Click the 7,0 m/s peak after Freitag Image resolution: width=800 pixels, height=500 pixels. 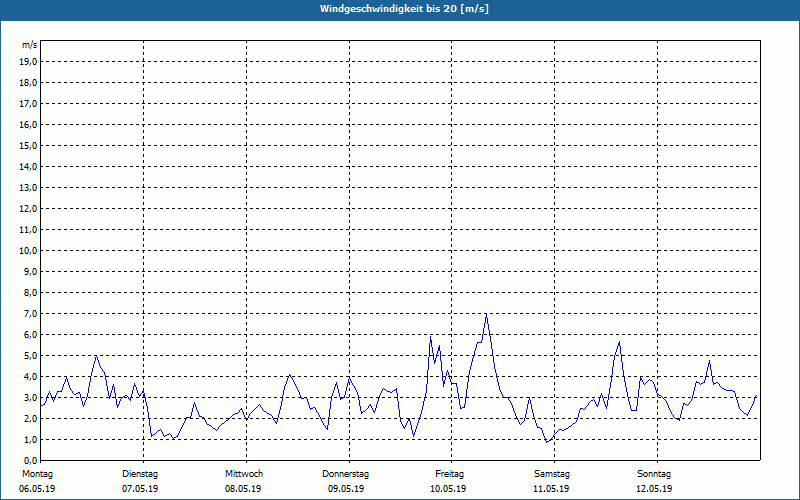coord(486,314)
